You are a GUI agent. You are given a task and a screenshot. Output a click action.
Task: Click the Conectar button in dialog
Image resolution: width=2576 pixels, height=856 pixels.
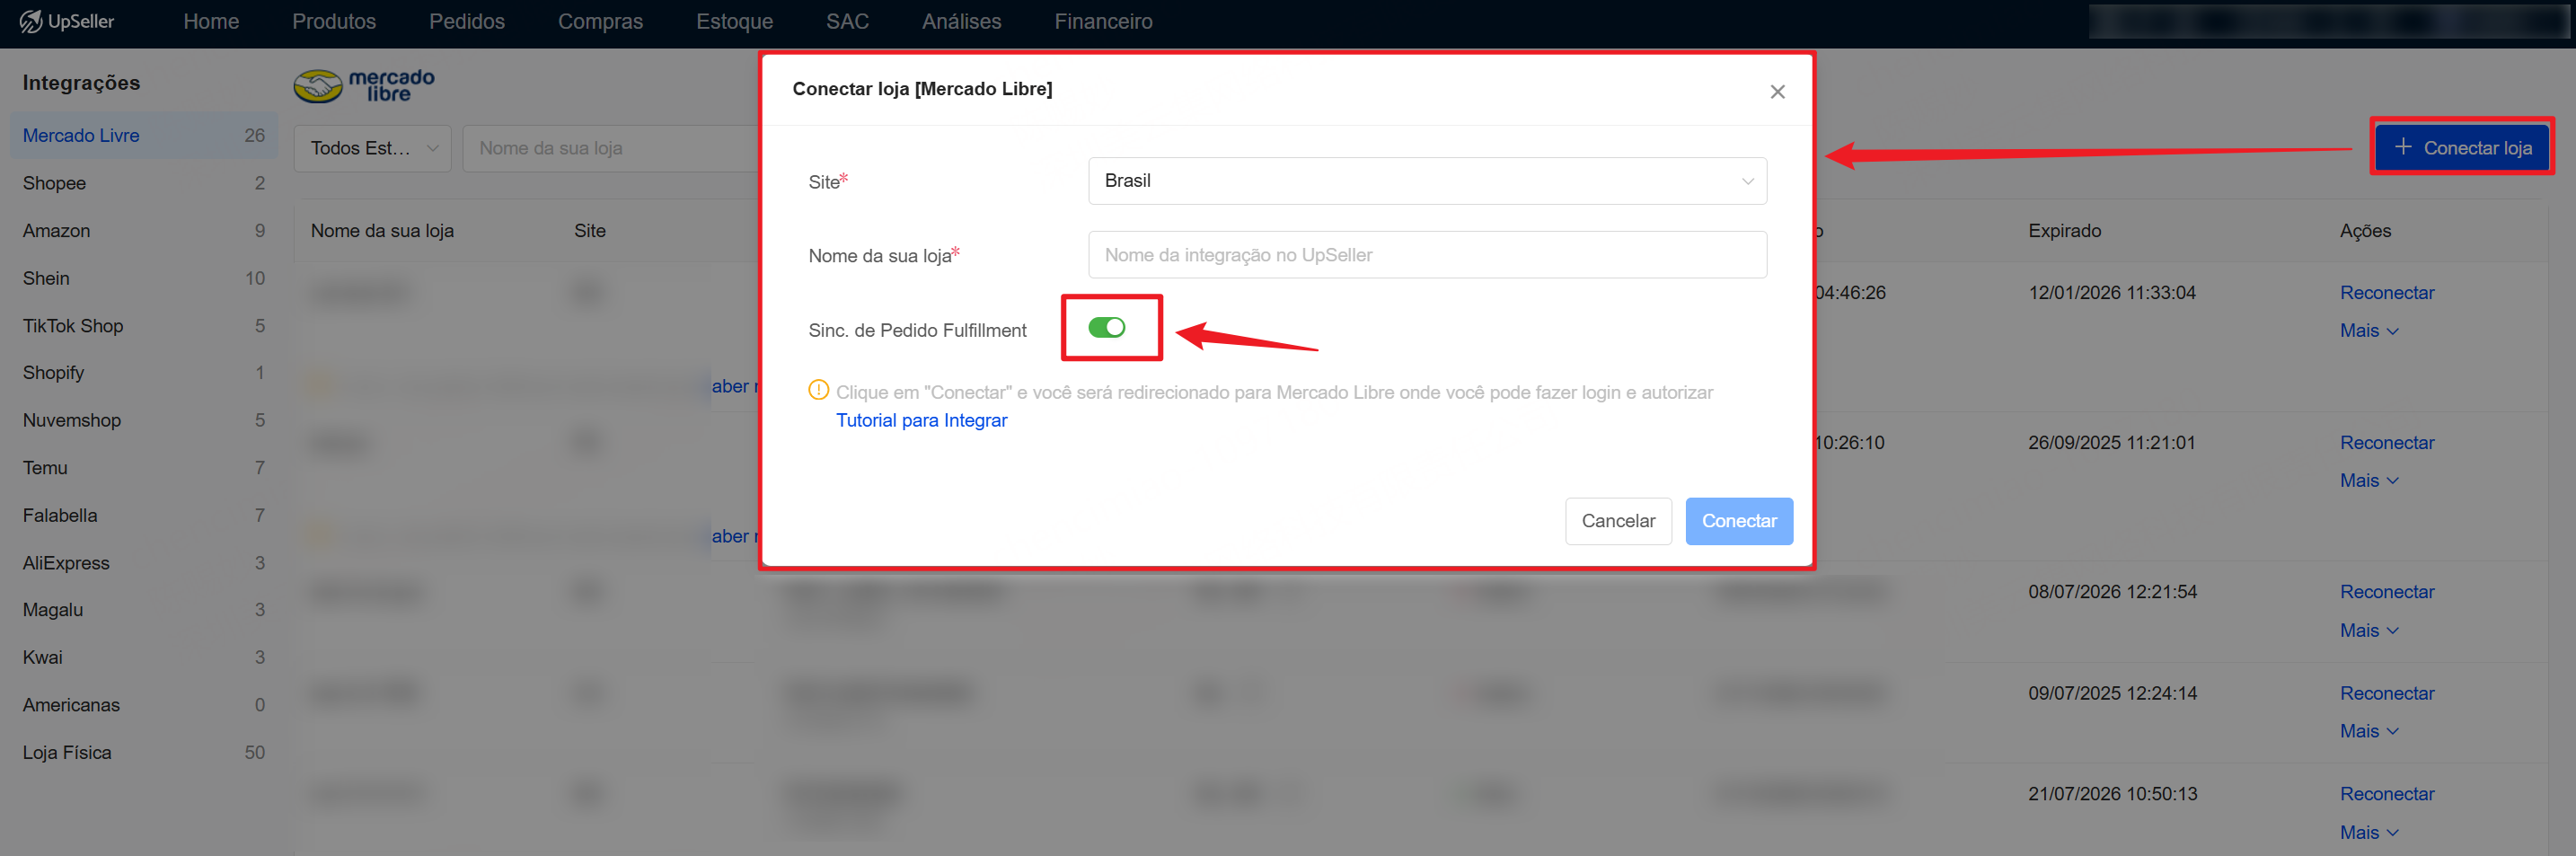tap(1738, 521)
